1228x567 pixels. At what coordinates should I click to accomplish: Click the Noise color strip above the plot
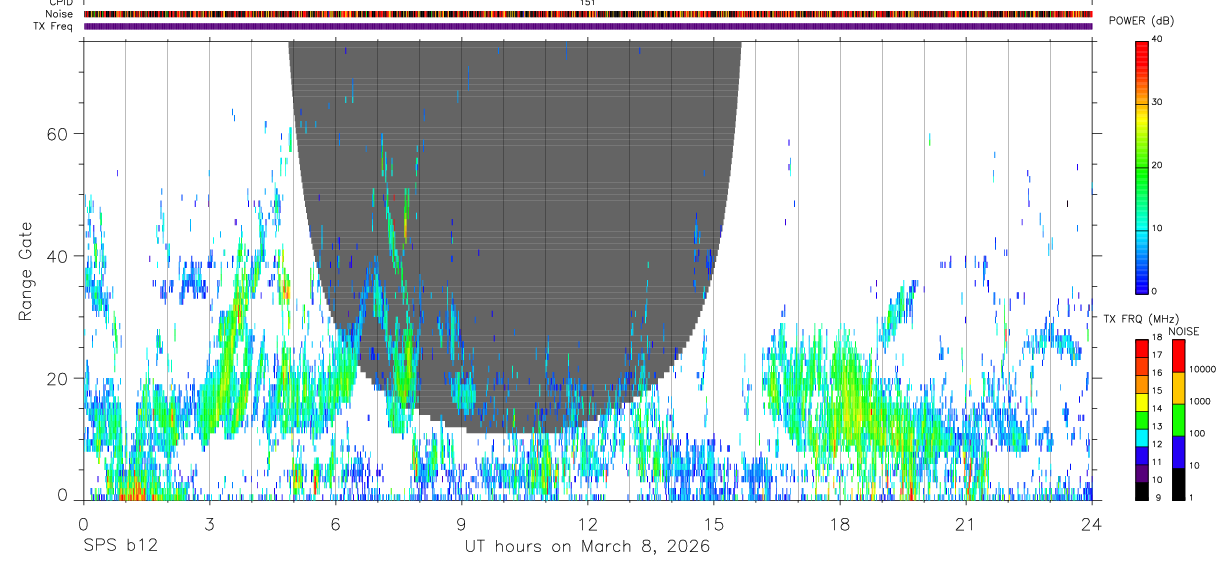point(588,14)
